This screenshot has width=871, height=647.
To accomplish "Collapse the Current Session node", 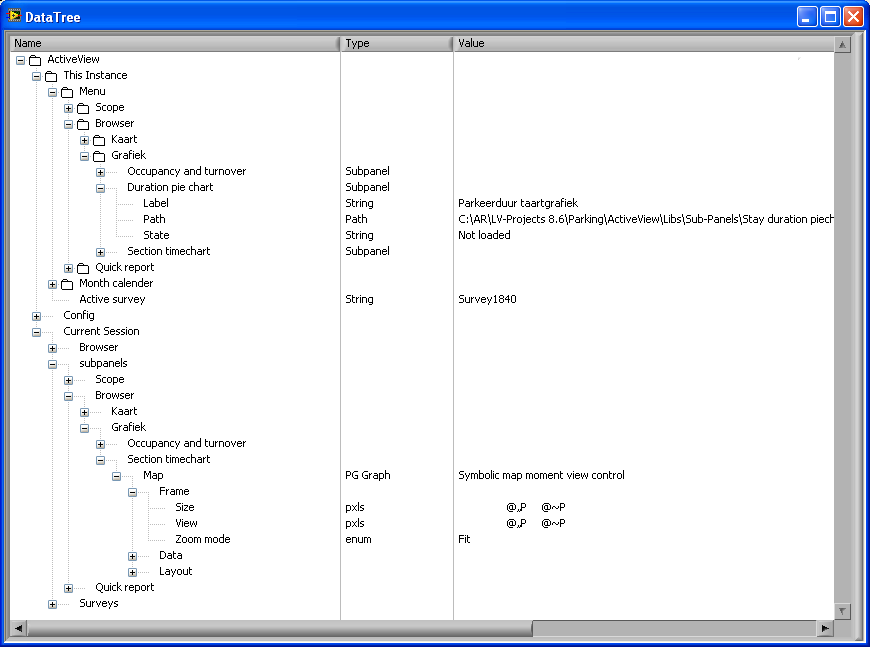I will click(x=37, y=332).
